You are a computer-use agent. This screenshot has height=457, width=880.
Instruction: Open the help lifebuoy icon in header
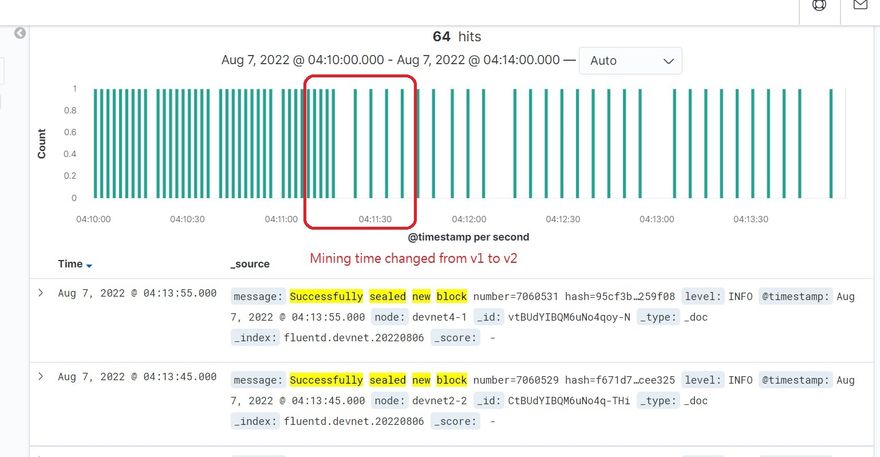point(819,5)
